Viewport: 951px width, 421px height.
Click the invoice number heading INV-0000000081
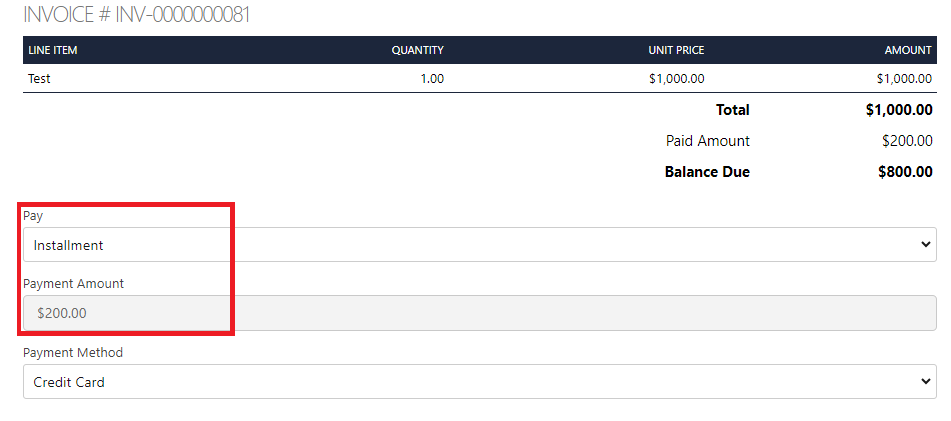pyautogui.click(x=137, y=15)
